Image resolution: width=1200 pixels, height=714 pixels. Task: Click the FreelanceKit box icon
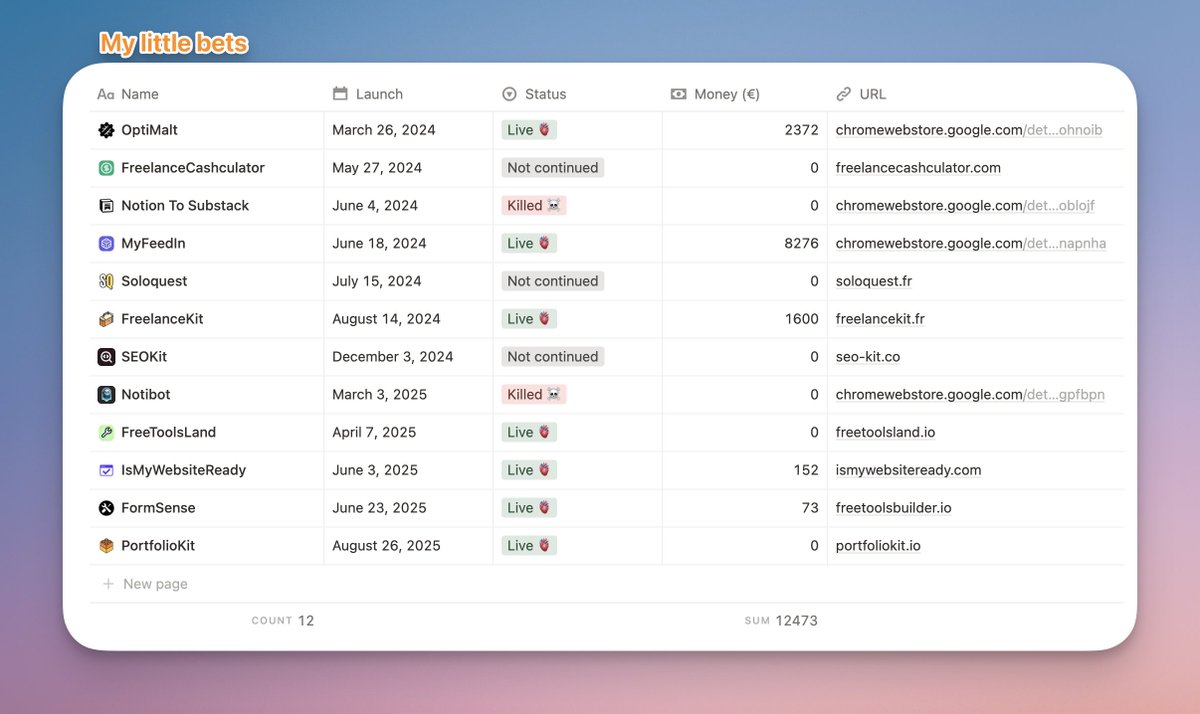coord(106,319)
